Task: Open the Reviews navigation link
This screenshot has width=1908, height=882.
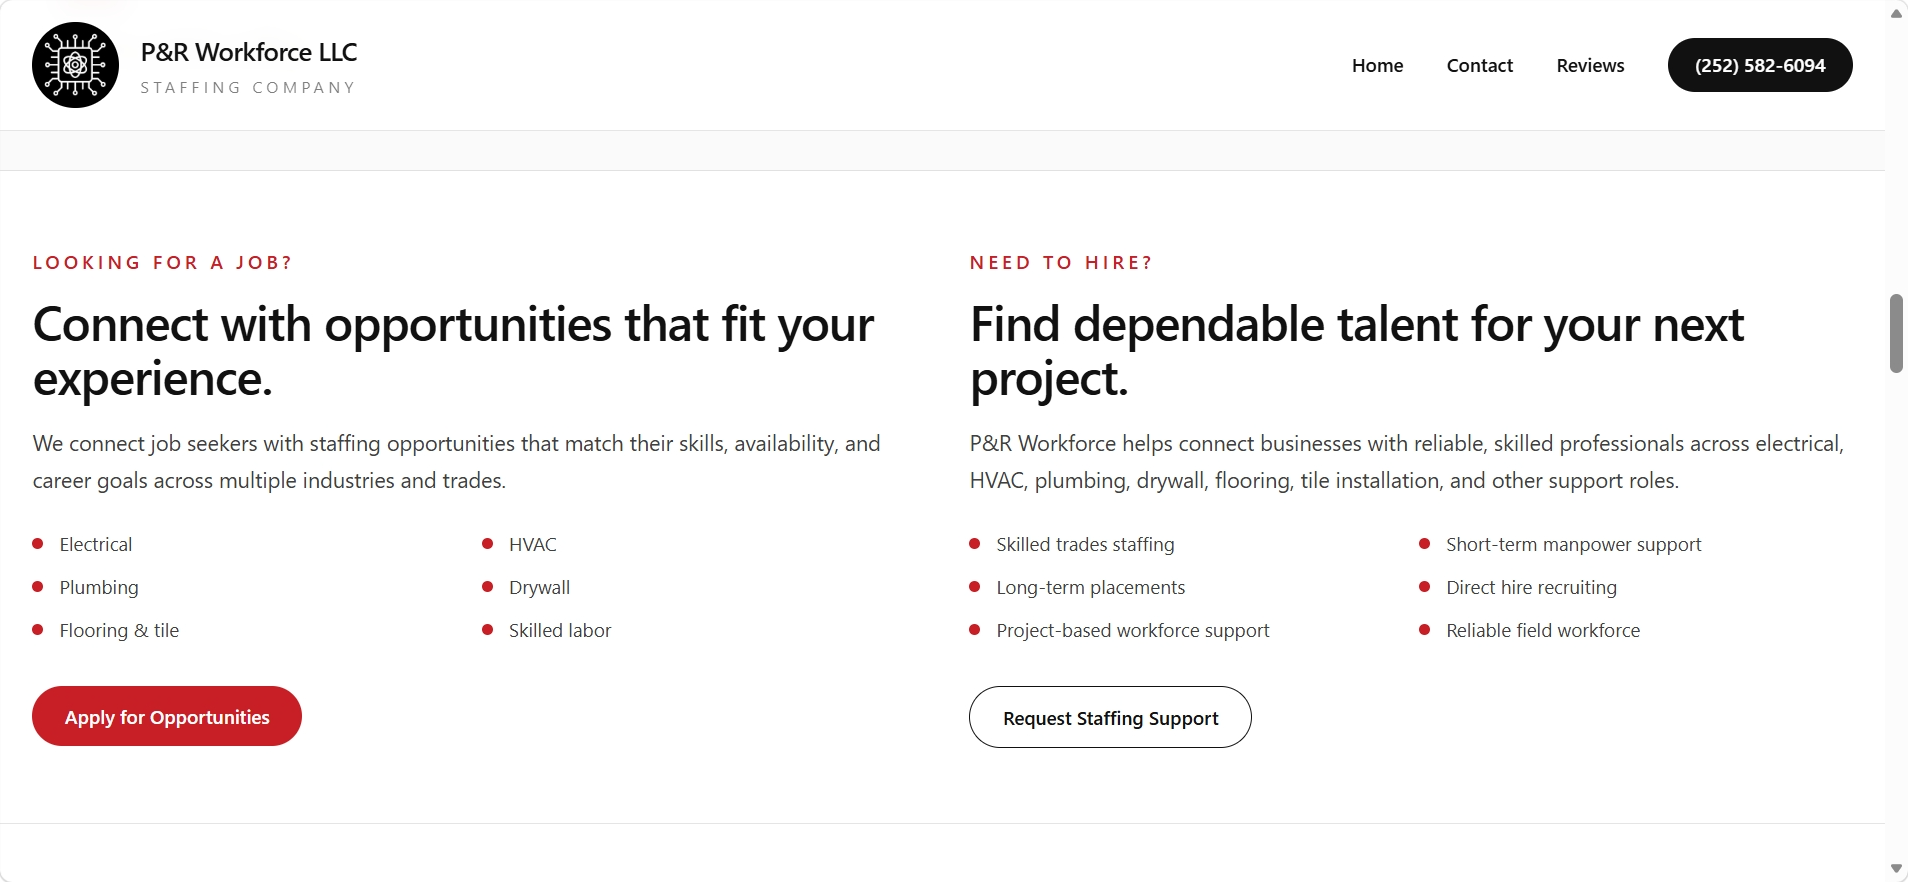Action: pos(1590,65)
